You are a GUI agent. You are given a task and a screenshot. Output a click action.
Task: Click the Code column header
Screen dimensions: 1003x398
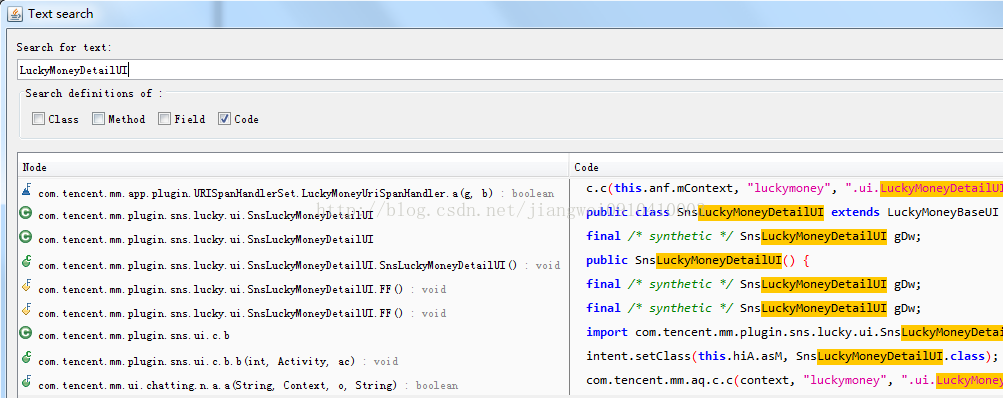pos(786,167)
